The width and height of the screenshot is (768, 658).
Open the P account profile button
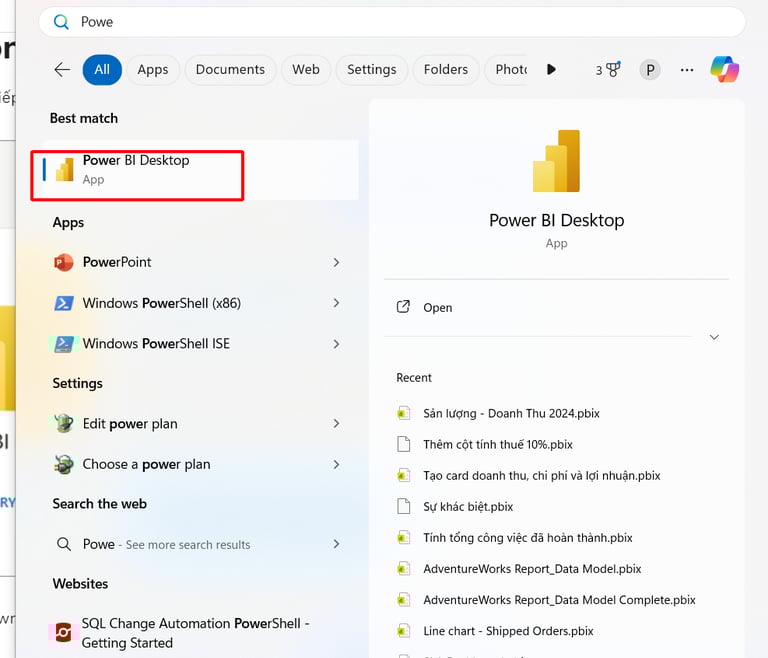tap(650, 70)
